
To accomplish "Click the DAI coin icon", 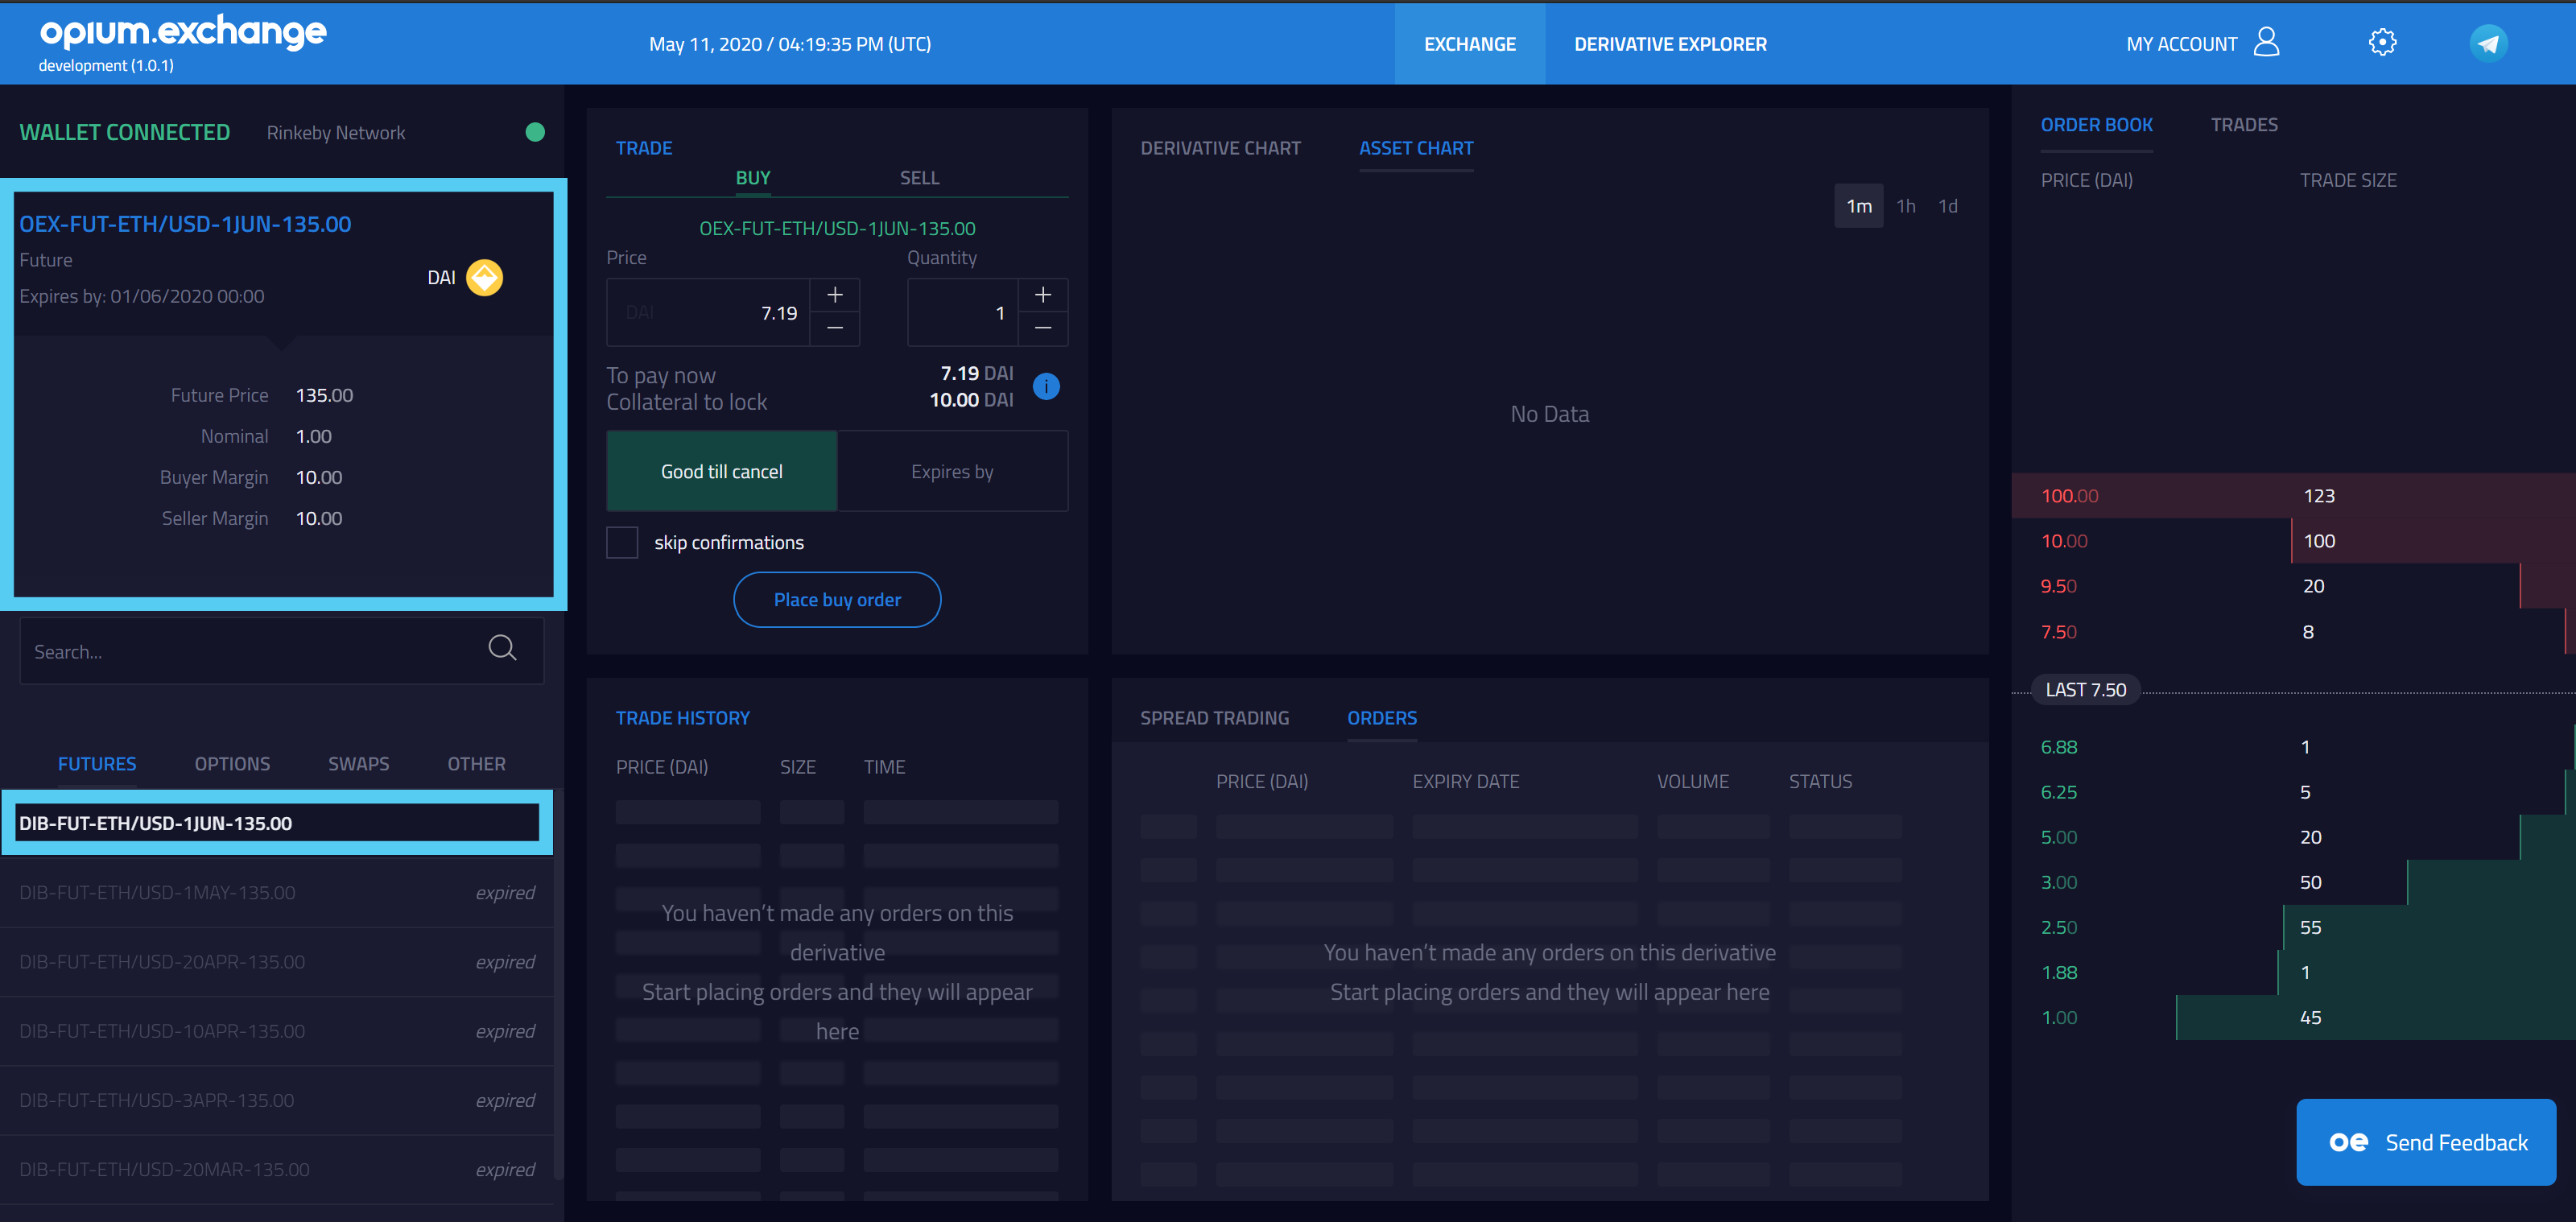I will [485, 278].
